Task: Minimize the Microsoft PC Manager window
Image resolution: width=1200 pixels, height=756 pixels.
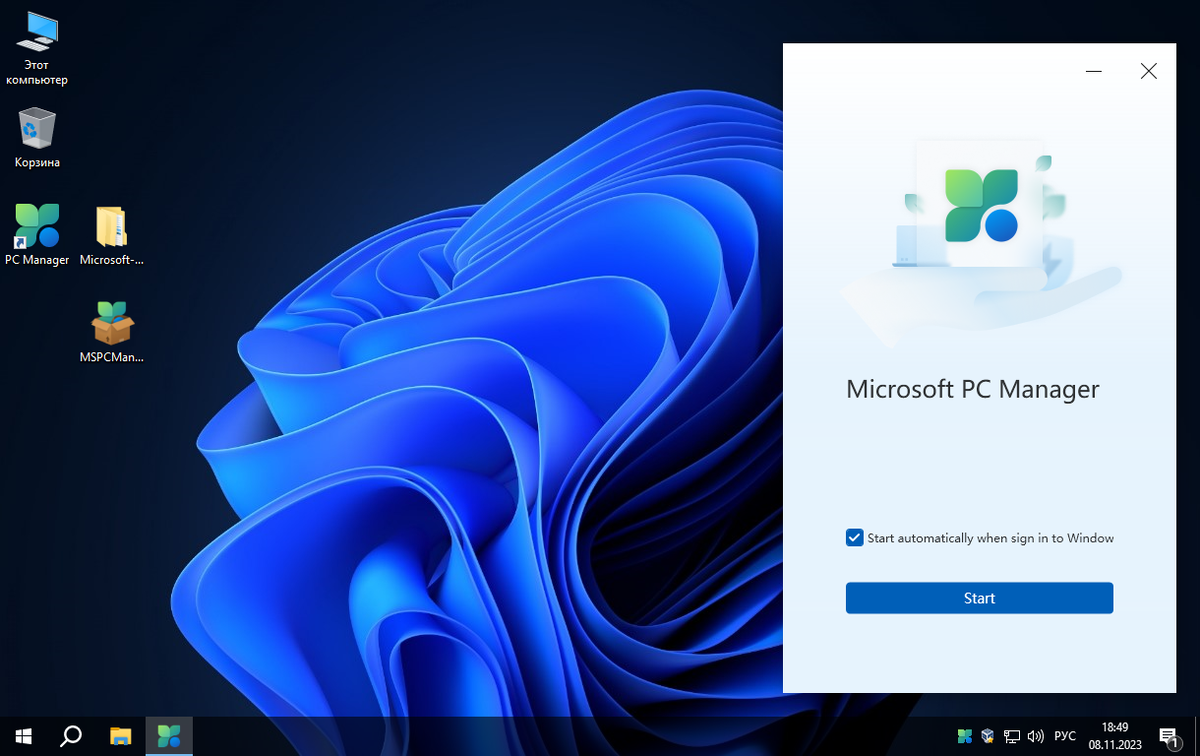Action: (x=1094, y=71)
